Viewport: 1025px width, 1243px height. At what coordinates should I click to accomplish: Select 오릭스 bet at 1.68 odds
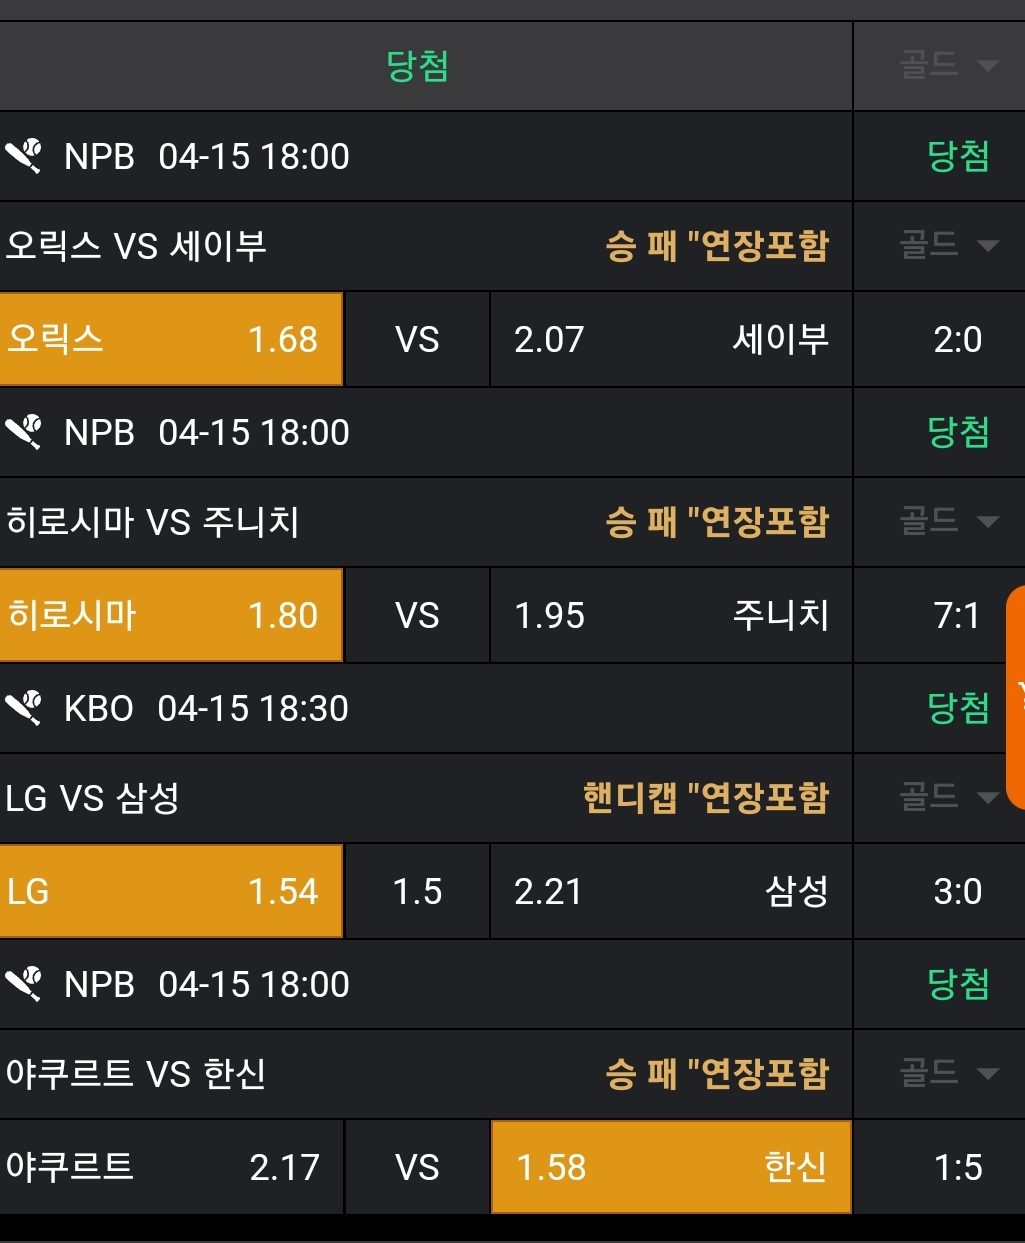pos(171,339)
